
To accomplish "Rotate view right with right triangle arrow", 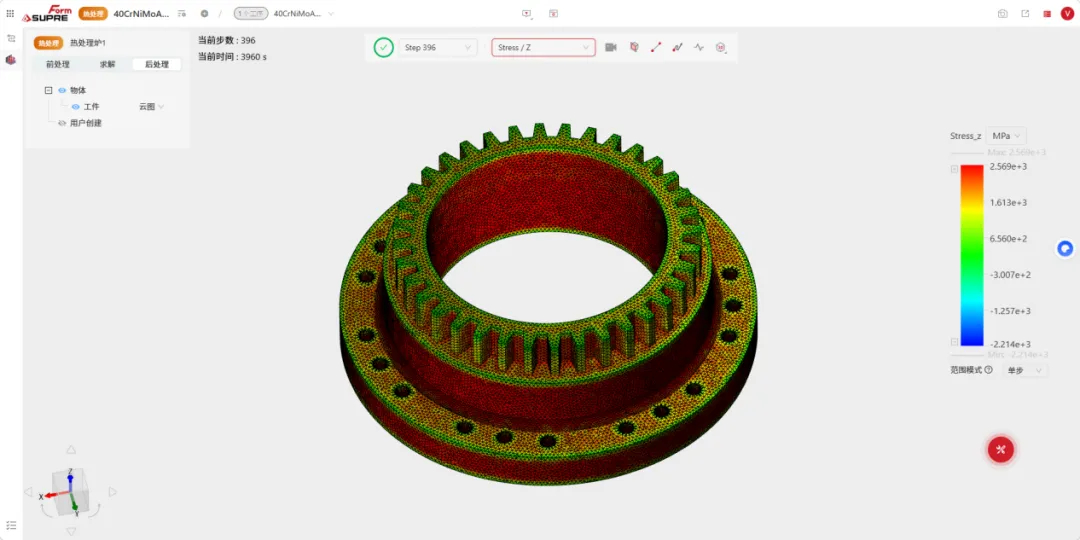I will (113, 492).
